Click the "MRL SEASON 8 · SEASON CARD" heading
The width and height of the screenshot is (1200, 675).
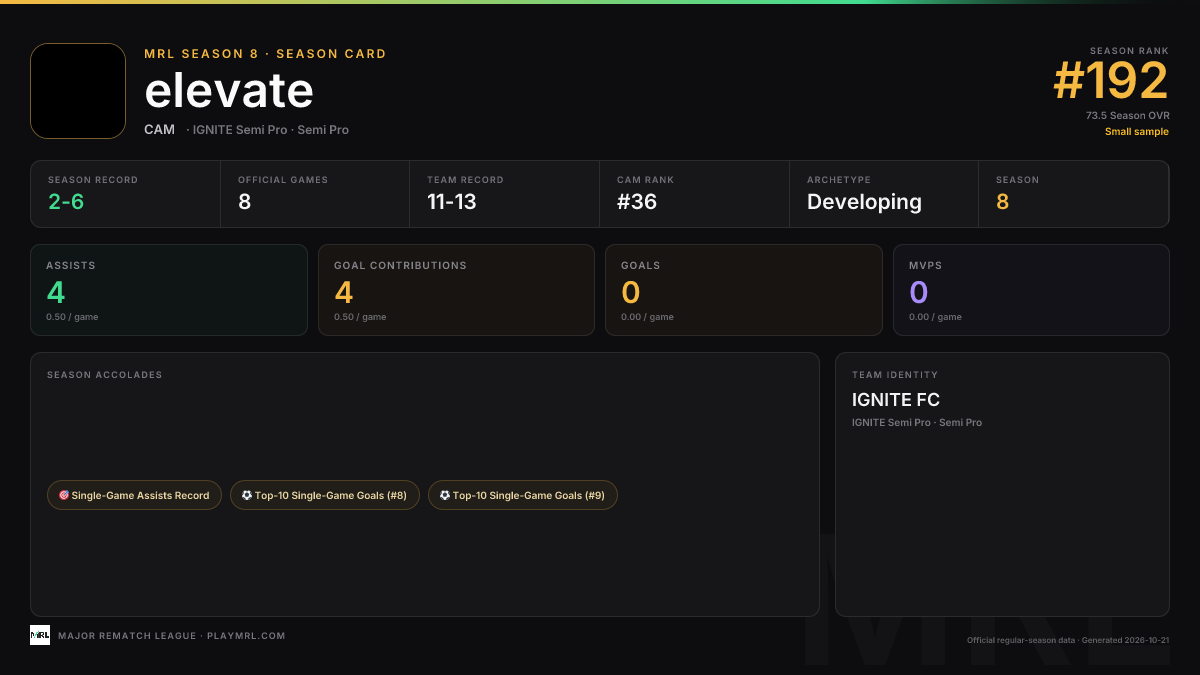(265, 54)
